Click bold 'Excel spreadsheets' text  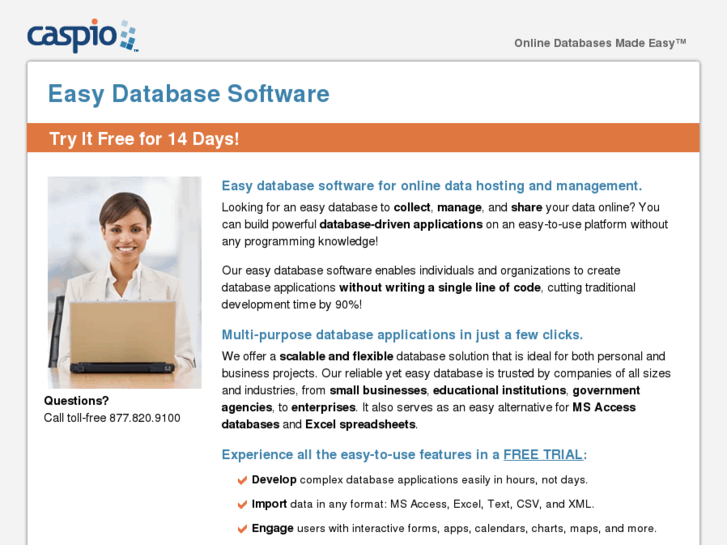(x=360, y=424)
